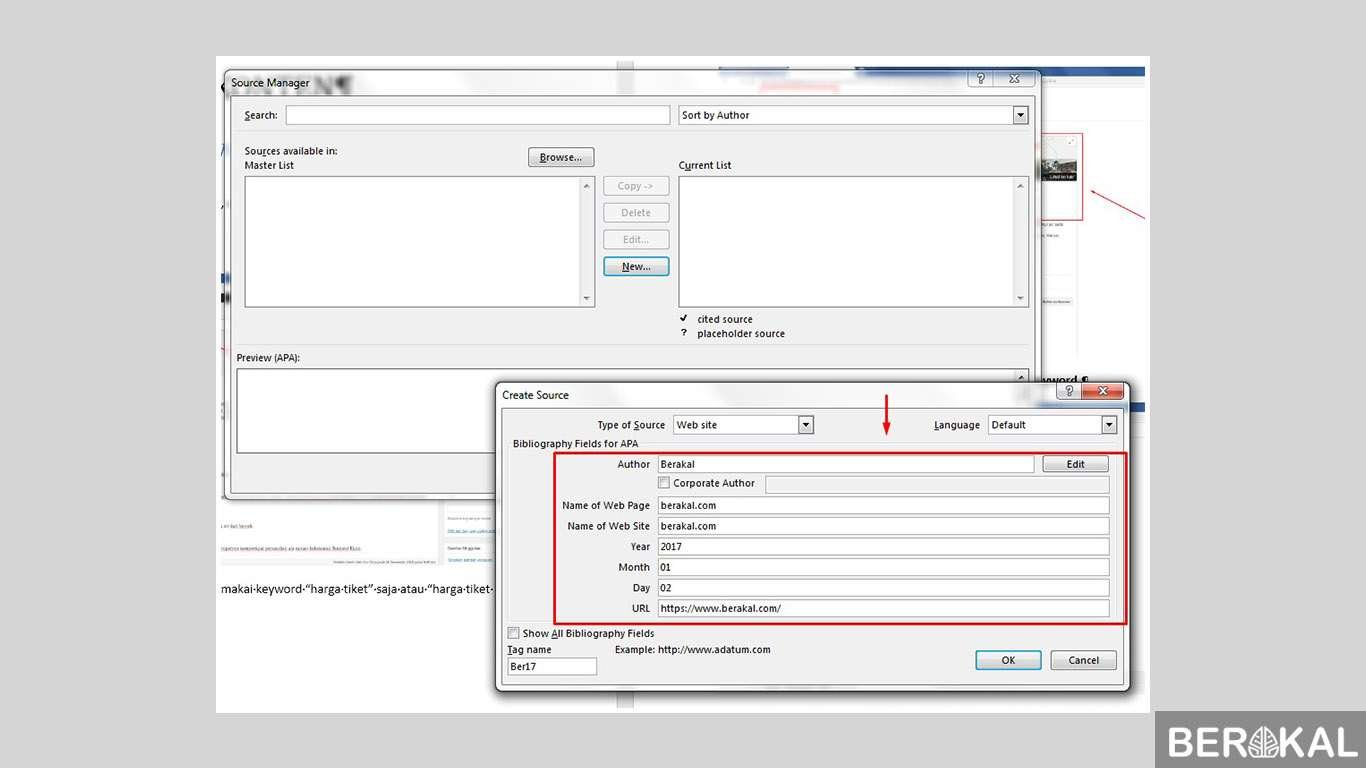Check Show All Bibliography Fields

tap(514, 633)
